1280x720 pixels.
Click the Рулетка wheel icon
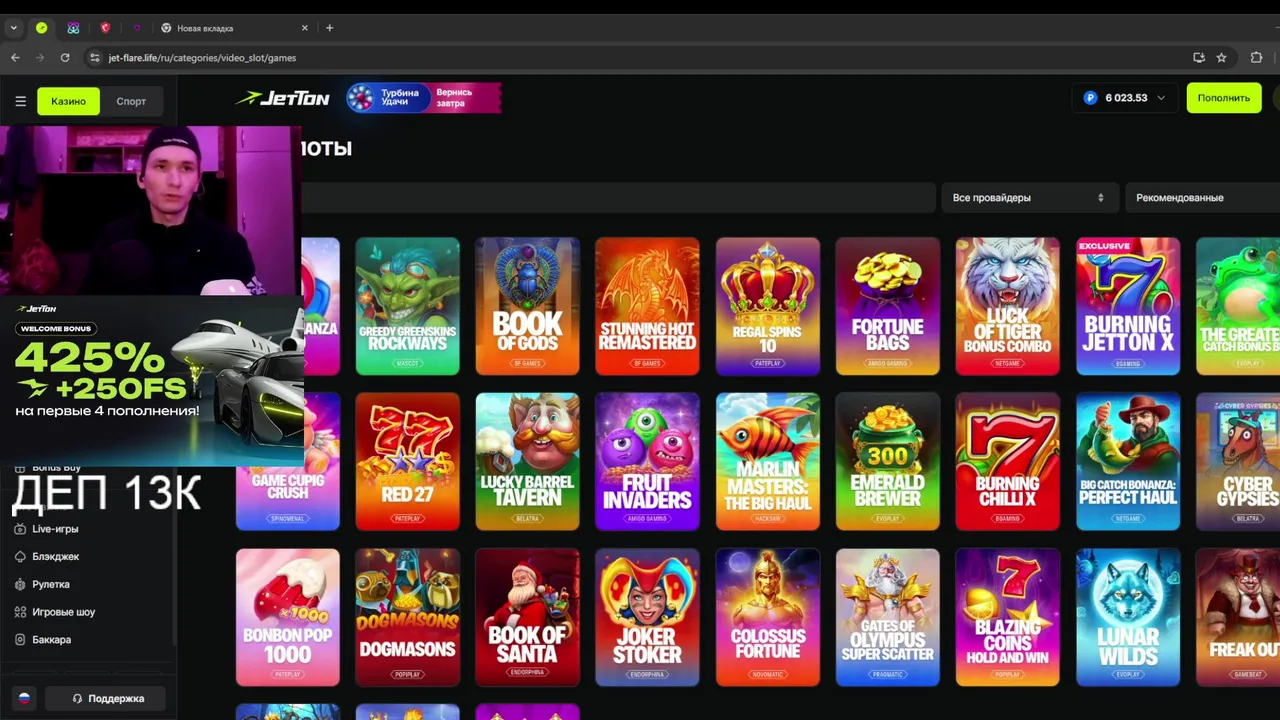point(20,584)
